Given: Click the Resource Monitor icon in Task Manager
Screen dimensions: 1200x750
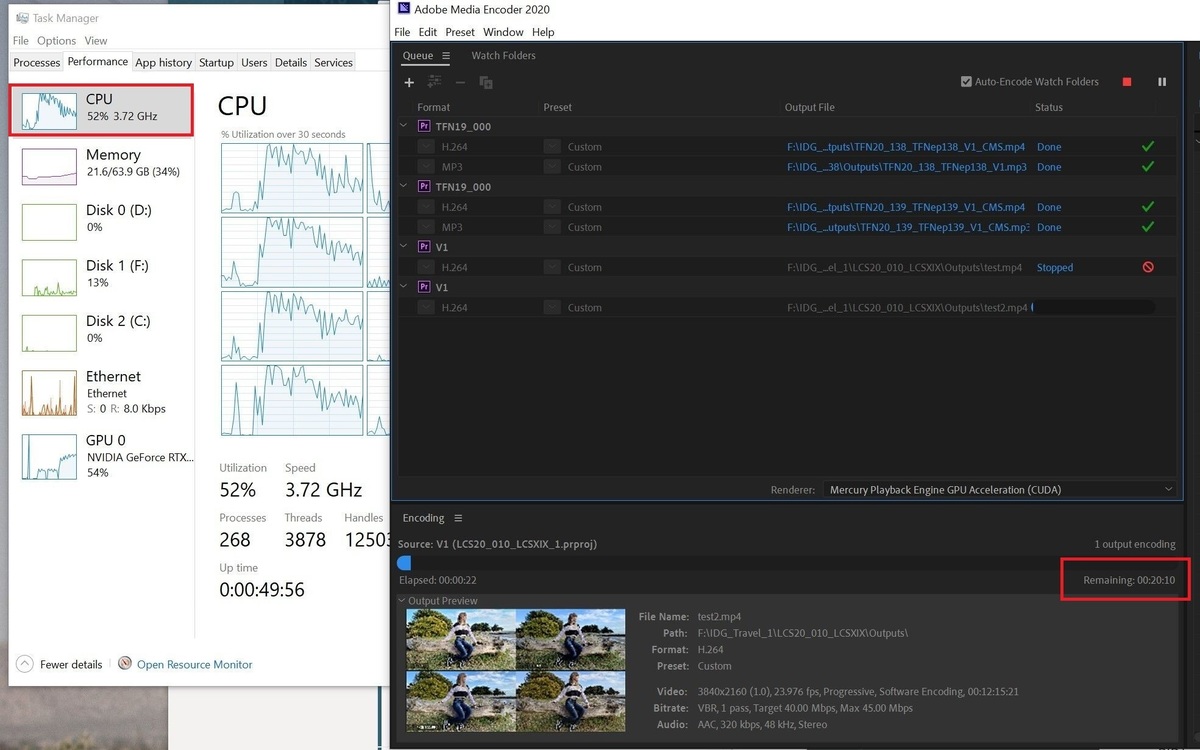Looking at the screenshot, I should tap(125, 664).
